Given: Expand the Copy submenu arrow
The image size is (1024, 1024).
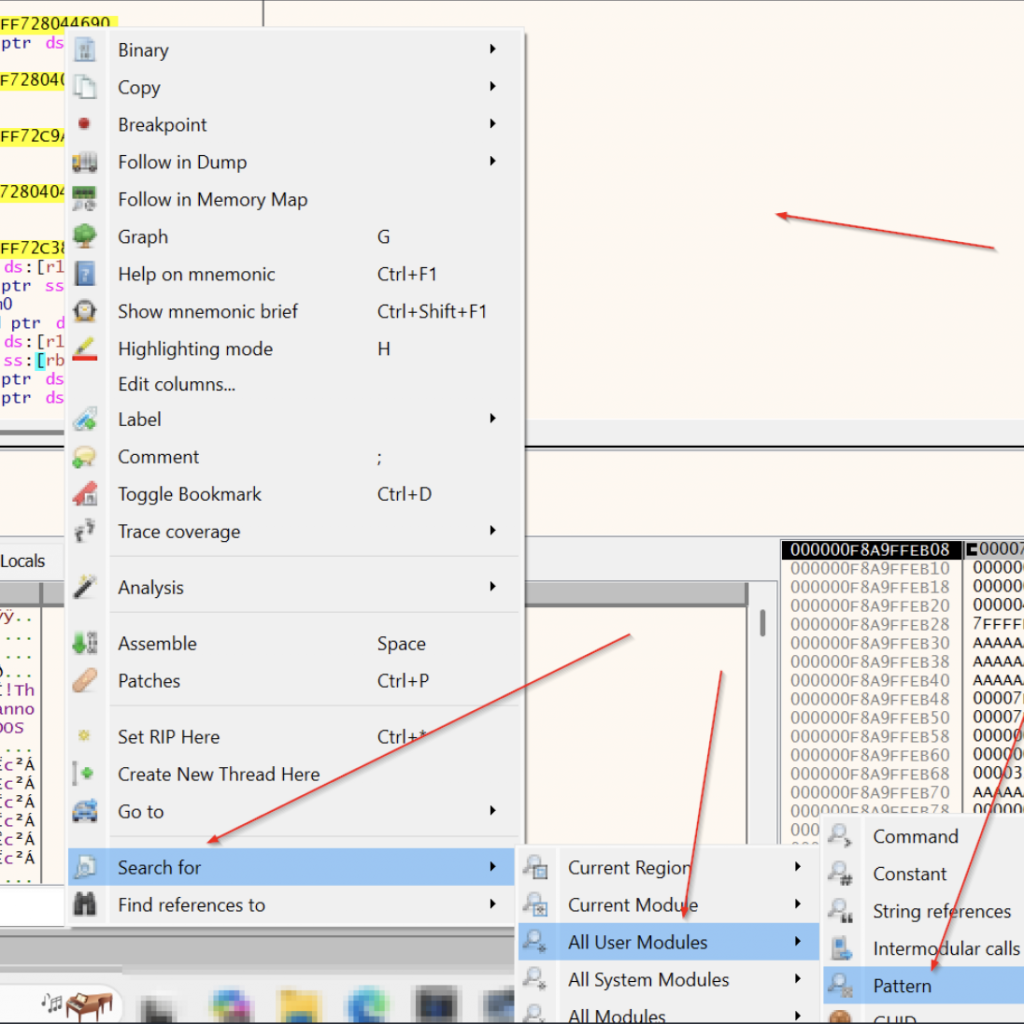Looking at the screenshot, I should [492, 87].
